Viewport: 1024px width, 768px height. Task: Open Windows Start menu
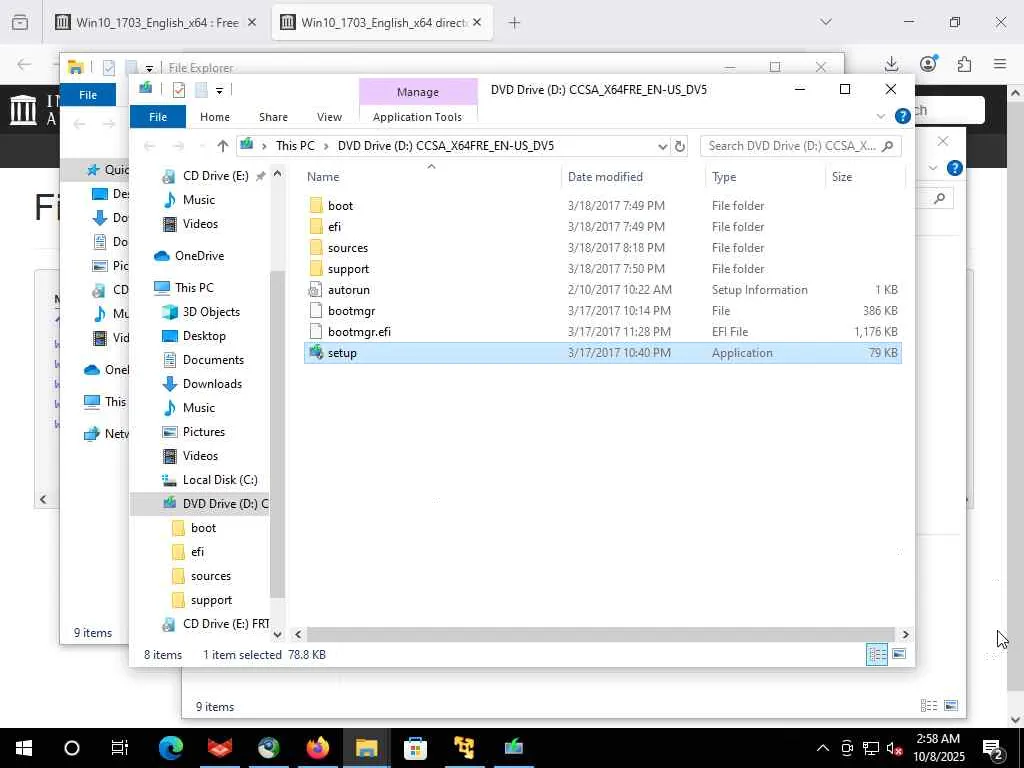(24, 748)
